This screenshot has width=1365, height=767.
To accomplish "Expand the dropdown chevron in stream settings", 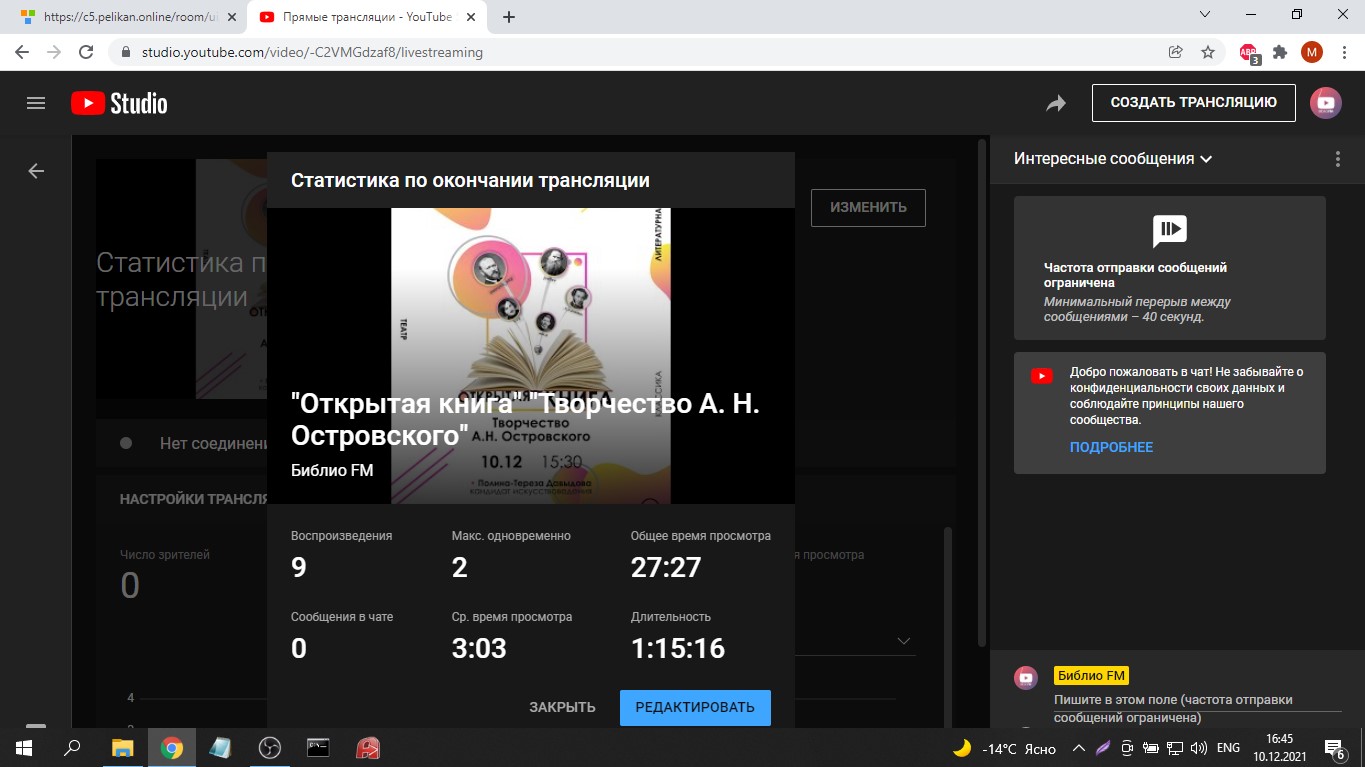I will coord(903,641).
